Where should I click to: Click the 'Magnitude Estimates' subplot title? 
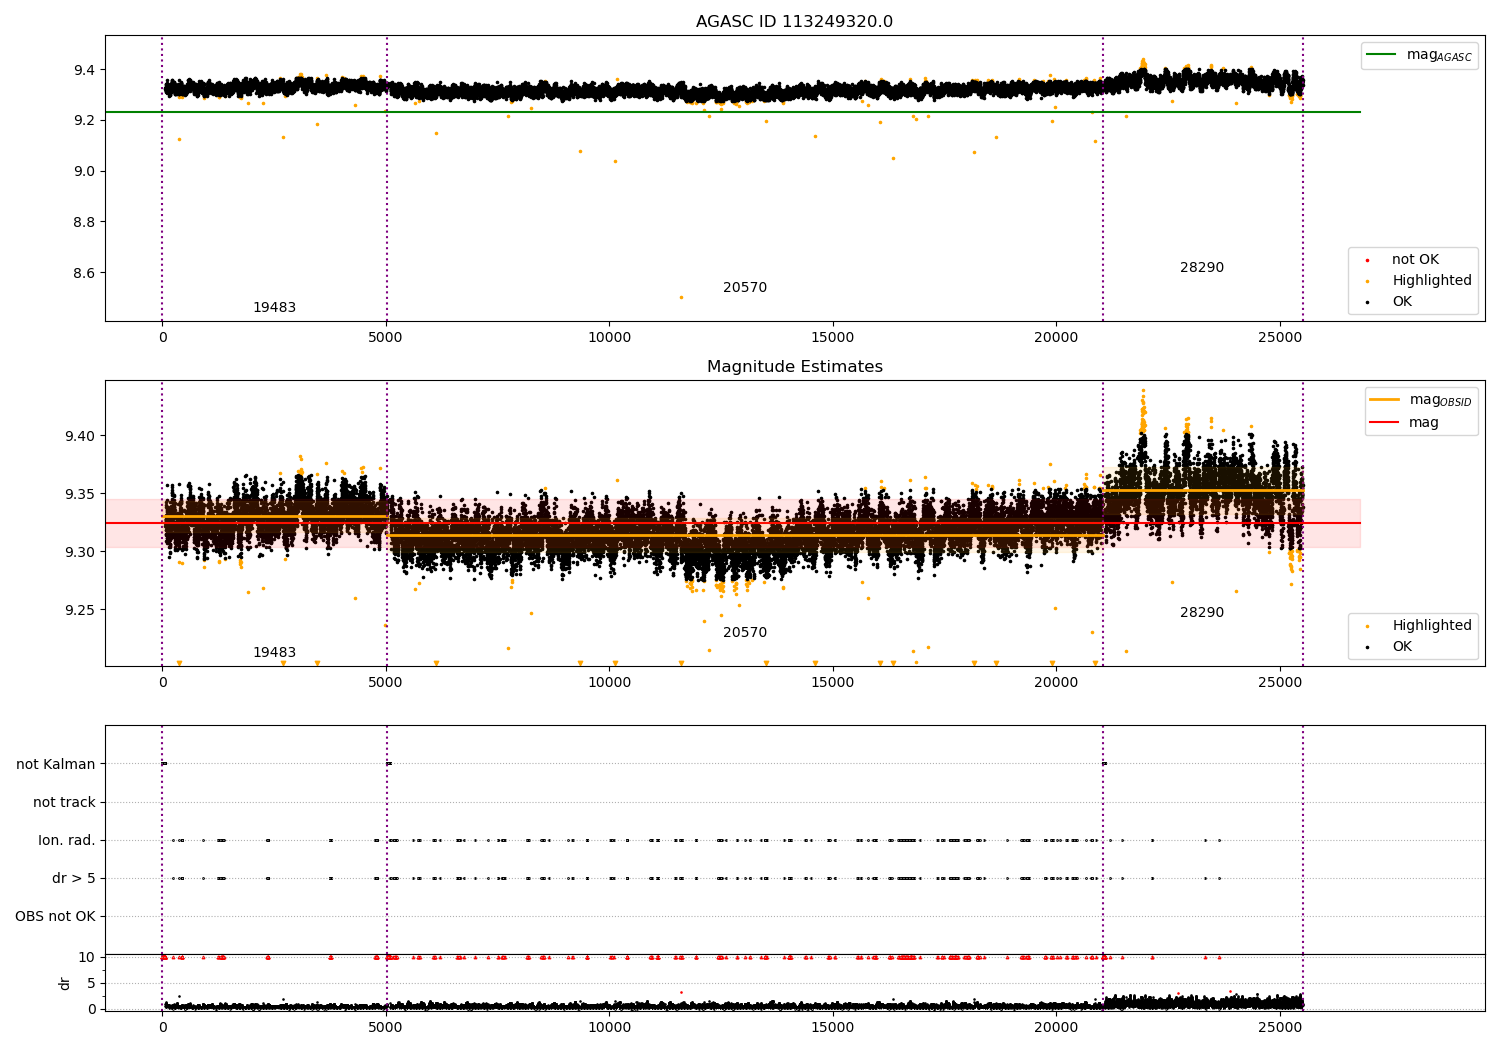coord(794,367)
